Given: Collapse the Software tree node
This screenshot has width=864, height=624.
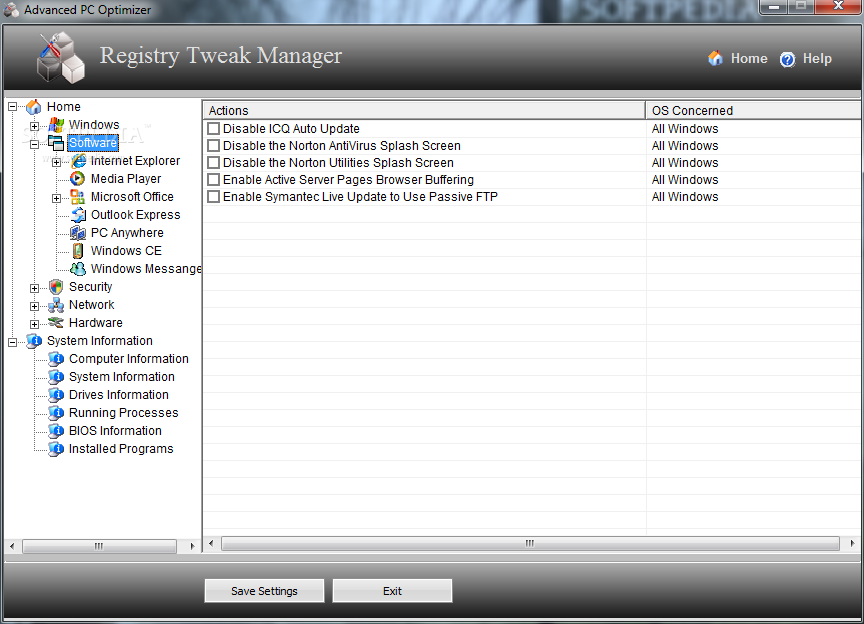Looking at the screenshot, I should [x=34, y=144].
